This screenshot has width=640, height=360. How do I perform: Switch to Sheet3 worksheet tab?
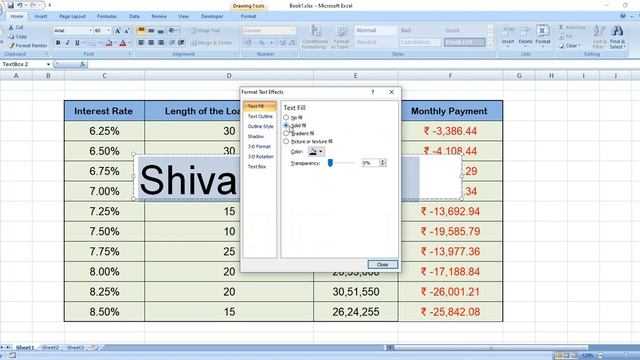pyautogui.click(x=75, y=347)
